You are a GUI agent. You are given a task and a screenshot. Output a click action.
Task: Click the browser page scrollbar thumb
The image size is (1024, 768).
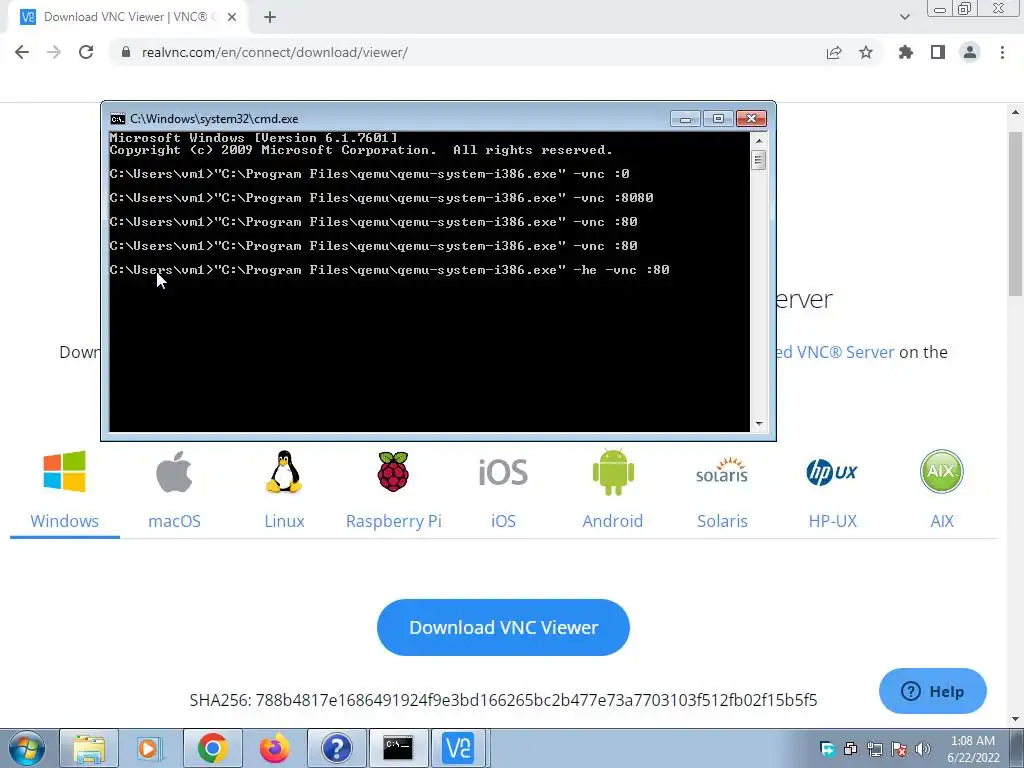click(1016, 214)
